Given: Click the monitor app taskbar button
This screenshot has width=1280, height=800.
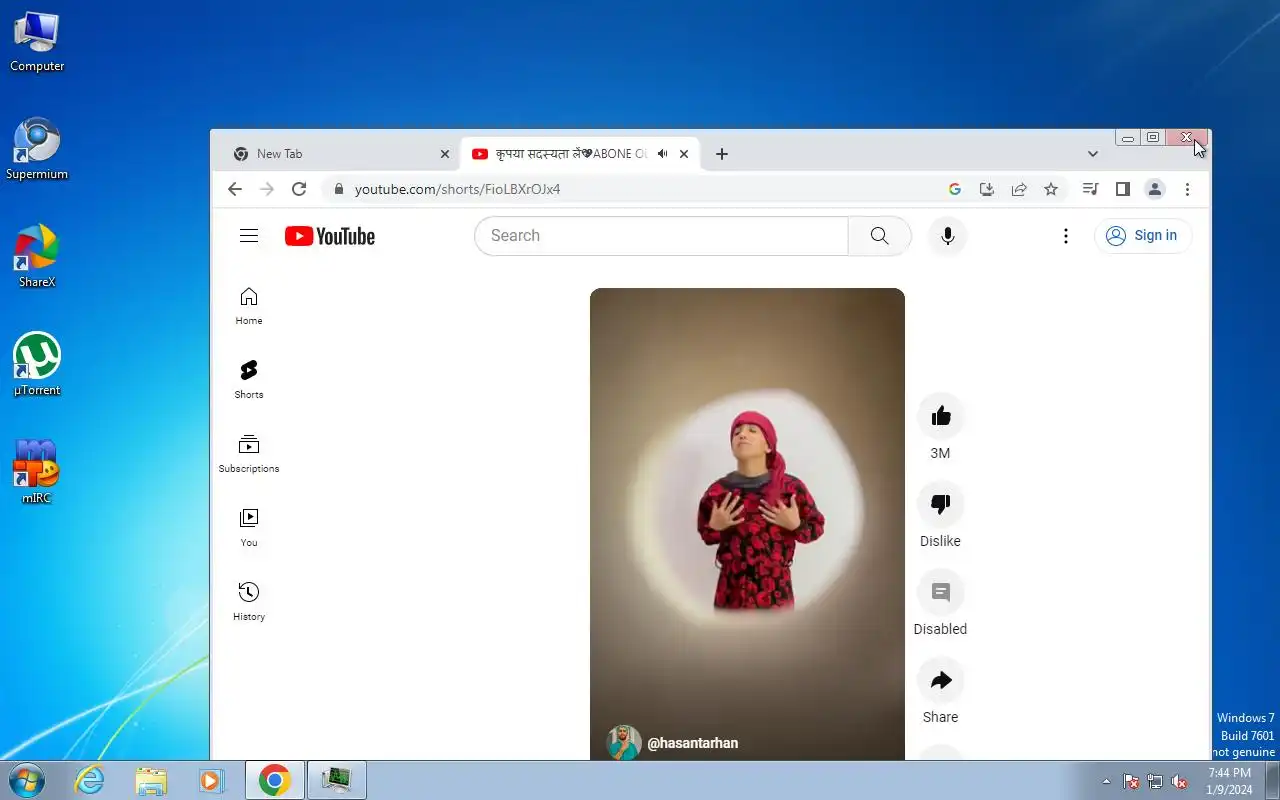Looking at the screenshot, I should pos(337,780).
